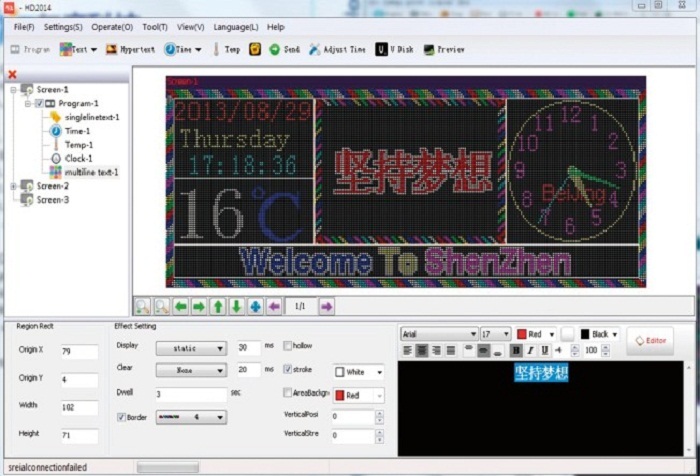
Task: Move area down with green arrow
Action: [x=237, y=307]
